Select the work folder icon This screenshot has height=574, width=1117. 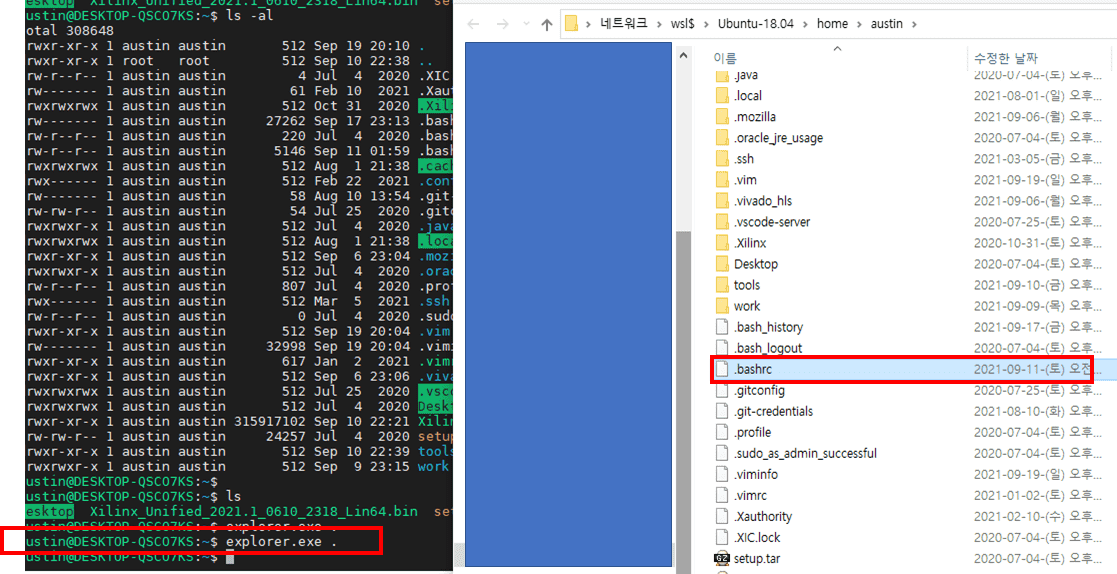click(722, 306)
